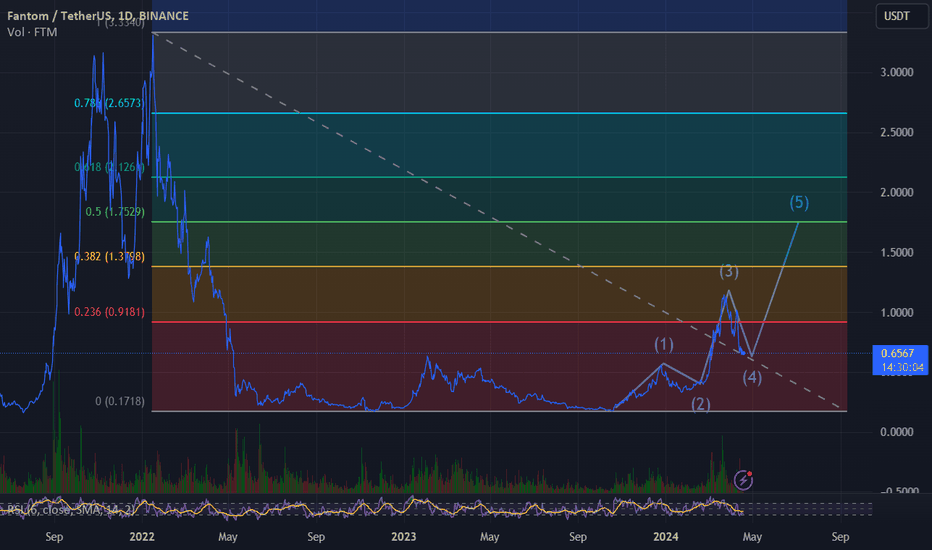The image size is (932, 550).
Task: Click the lightning bolt alert icon
Action: (744, 479)
